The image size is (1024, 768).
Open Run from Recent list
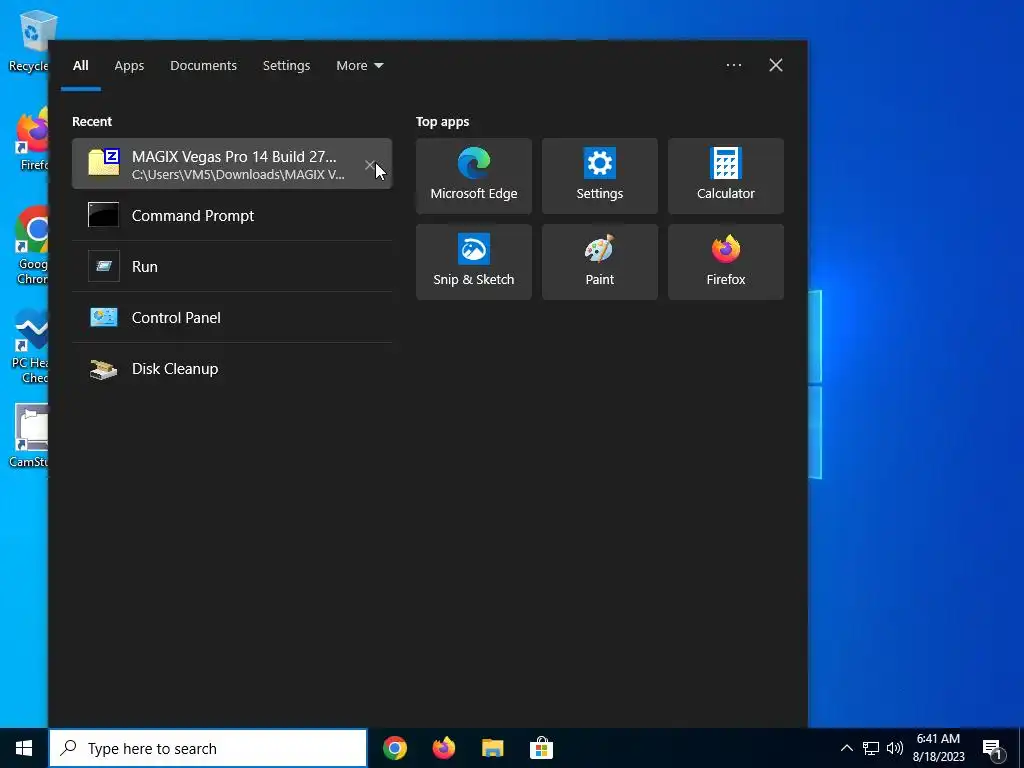click(x=232, y=266)
